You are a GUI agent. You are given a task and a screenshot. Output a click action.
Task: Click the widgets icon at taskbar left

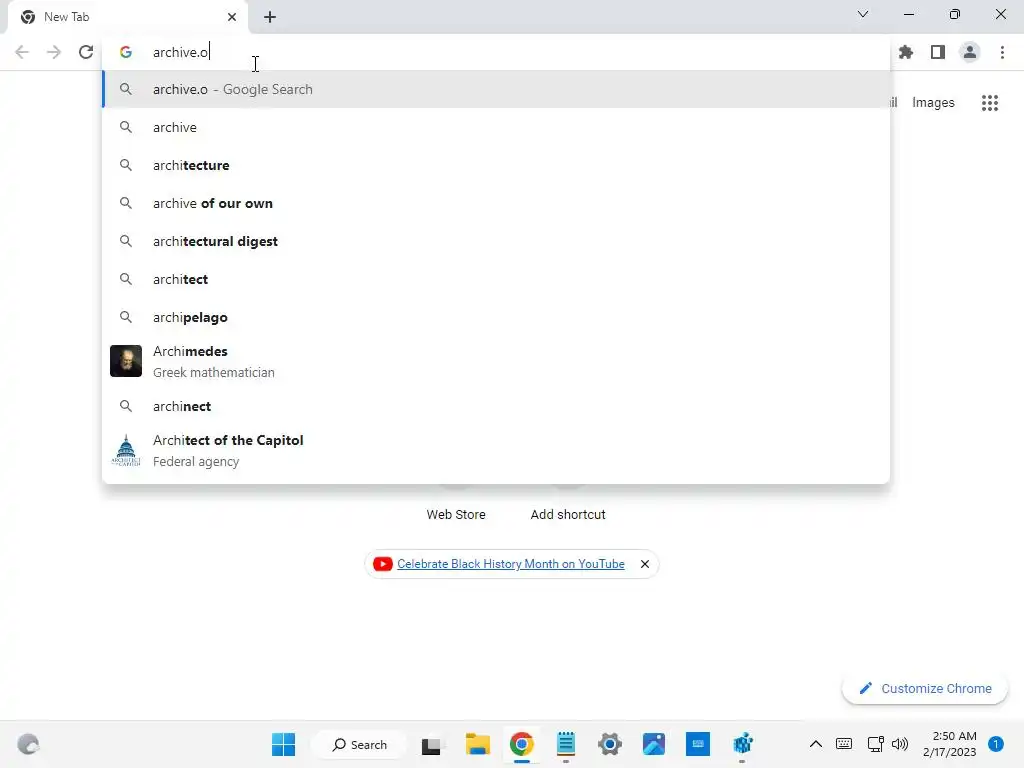(28, 744)
